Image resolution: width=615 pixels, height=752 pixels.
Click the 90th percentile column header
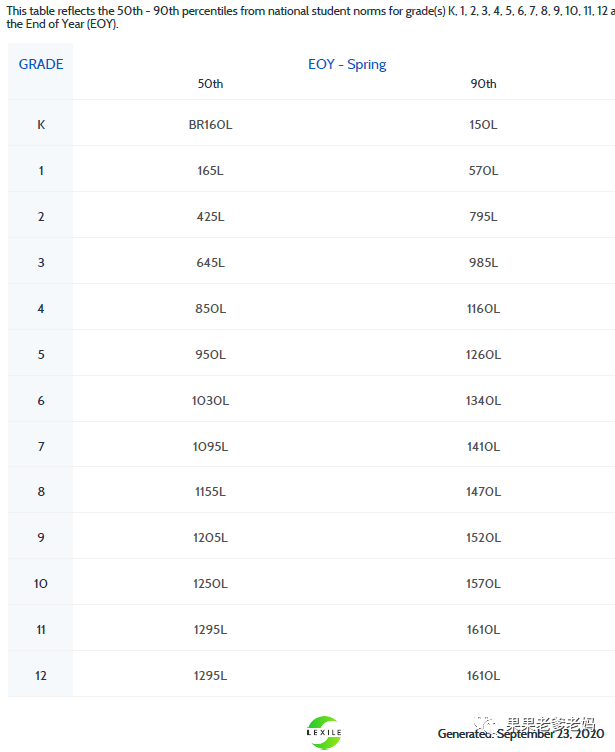pyautogui.click(x=483, y=84)
